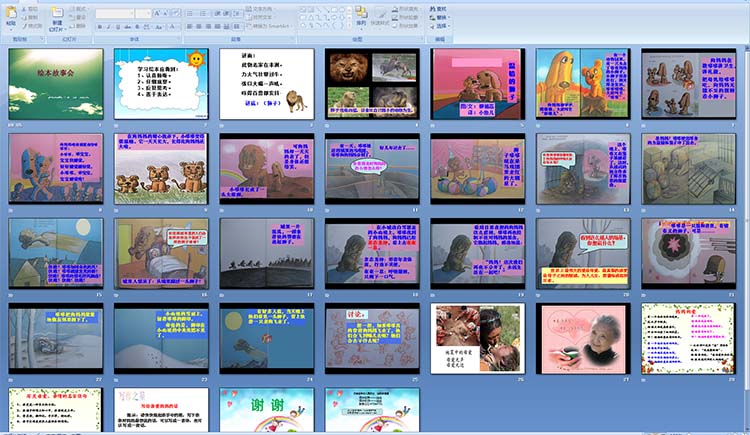Toggle center text alignment

(199, 26)
